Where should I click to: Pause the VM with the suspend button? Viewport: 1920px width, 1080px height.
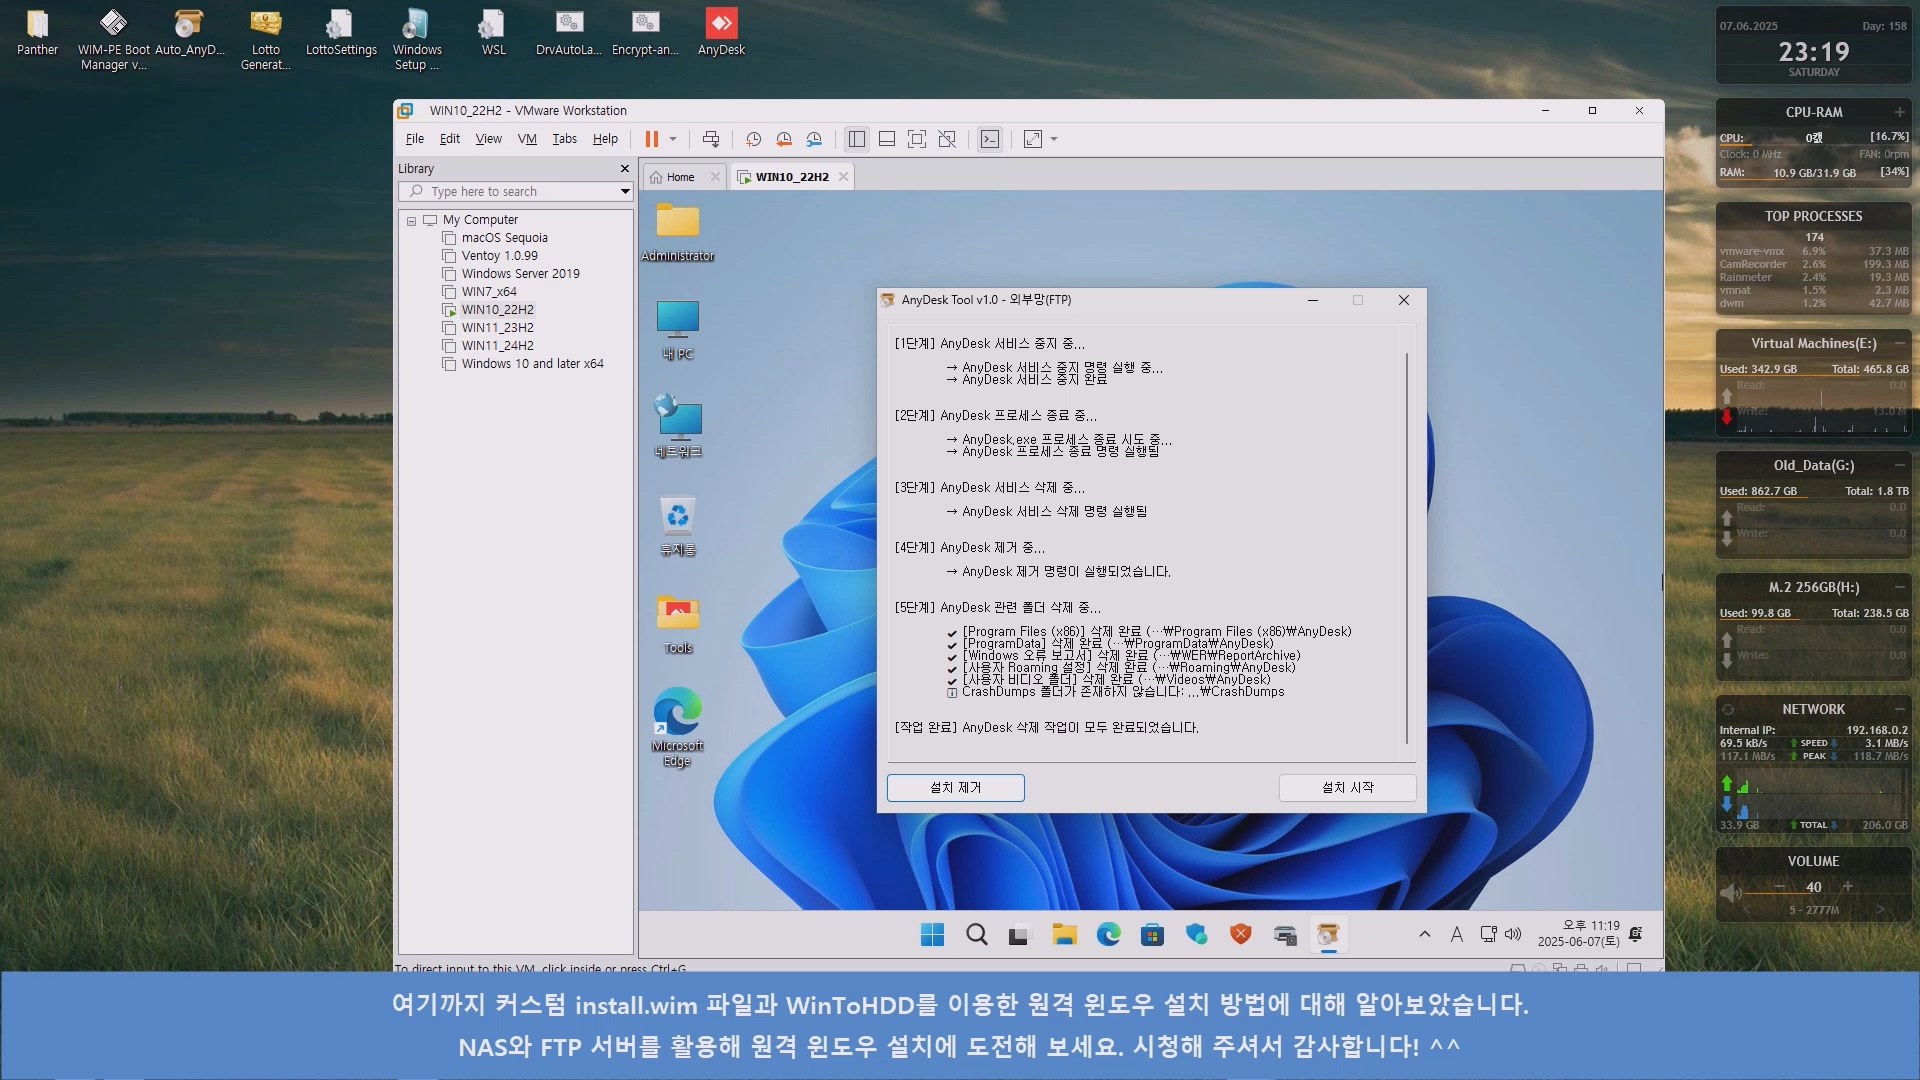pos(651,139)
